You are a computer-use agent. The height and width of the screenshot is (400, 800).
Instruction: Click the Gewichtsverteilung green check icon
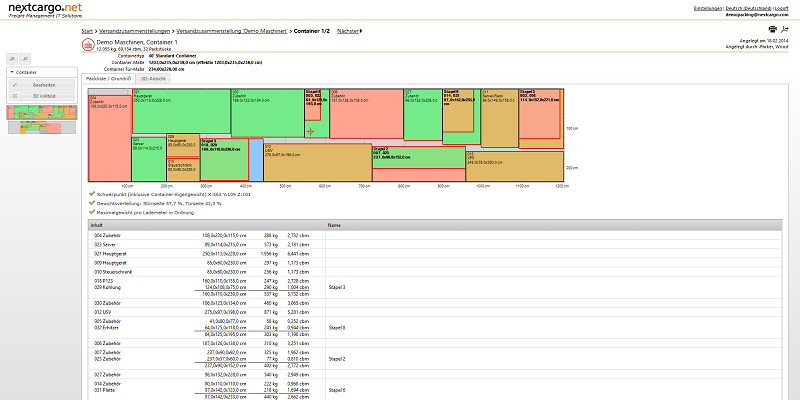tap(91, 203)
